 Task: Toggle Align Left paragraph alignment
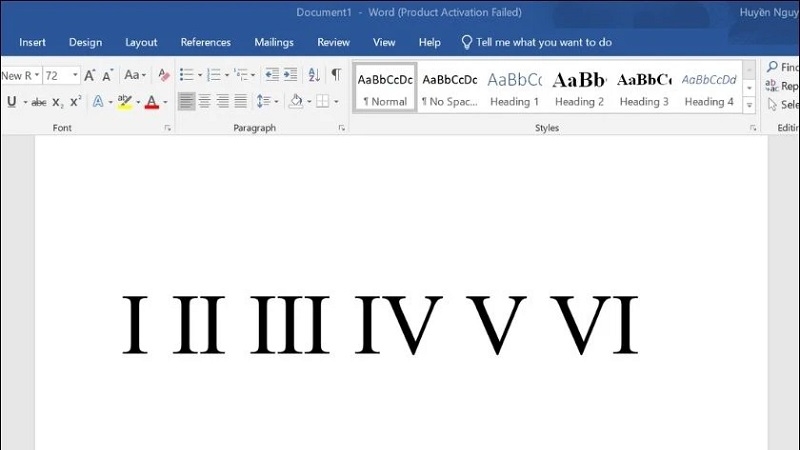pos(186,102)
